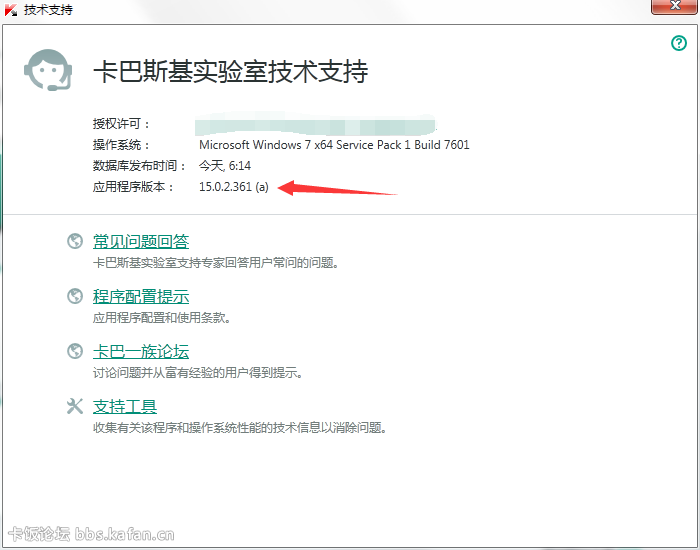Viewport: 700px width, 550px height.
Task: Click the support agent headset icon
Action: click(x=48, y=70)
